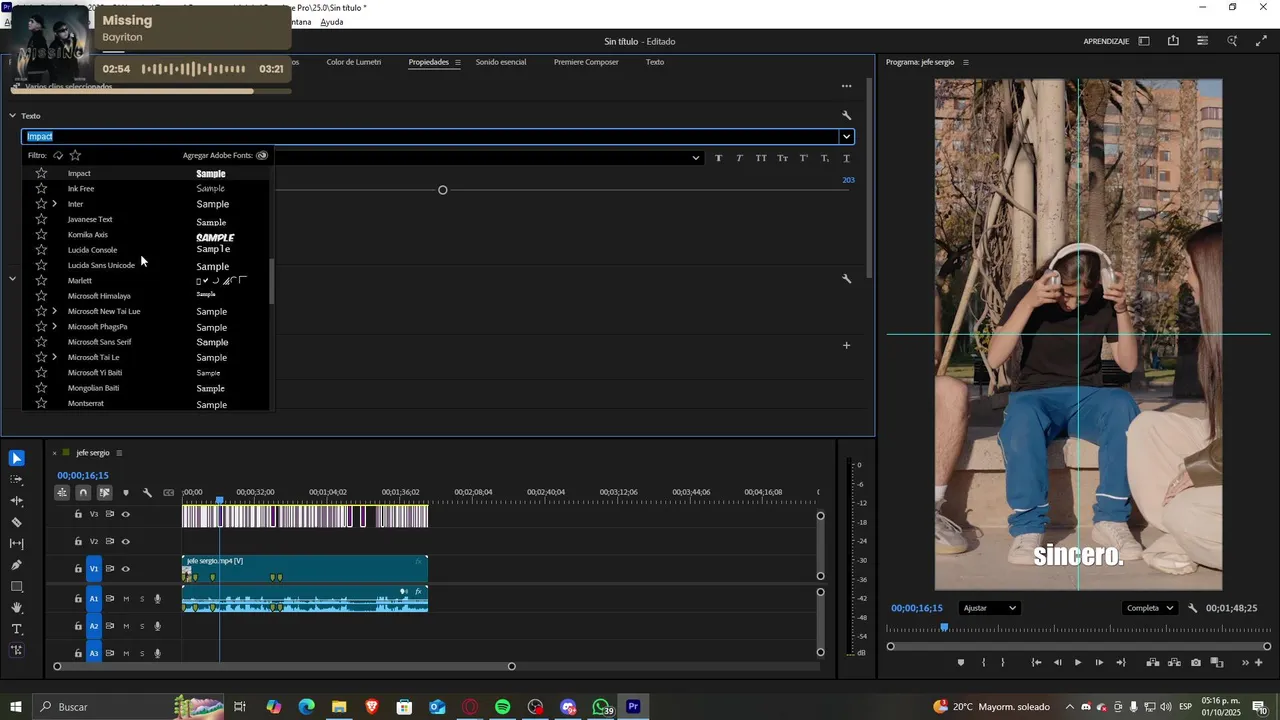Click the Extract button in Program monitor
Image resolution: width=1280 pixels, height=720 pixels.
[1174, 662]
